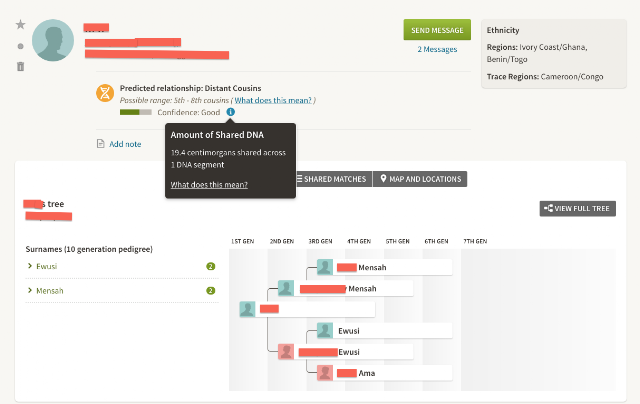Click the blue confidence info icon
Image resolution: width=640 pixels, height=404 pixels.
(231, 112)
